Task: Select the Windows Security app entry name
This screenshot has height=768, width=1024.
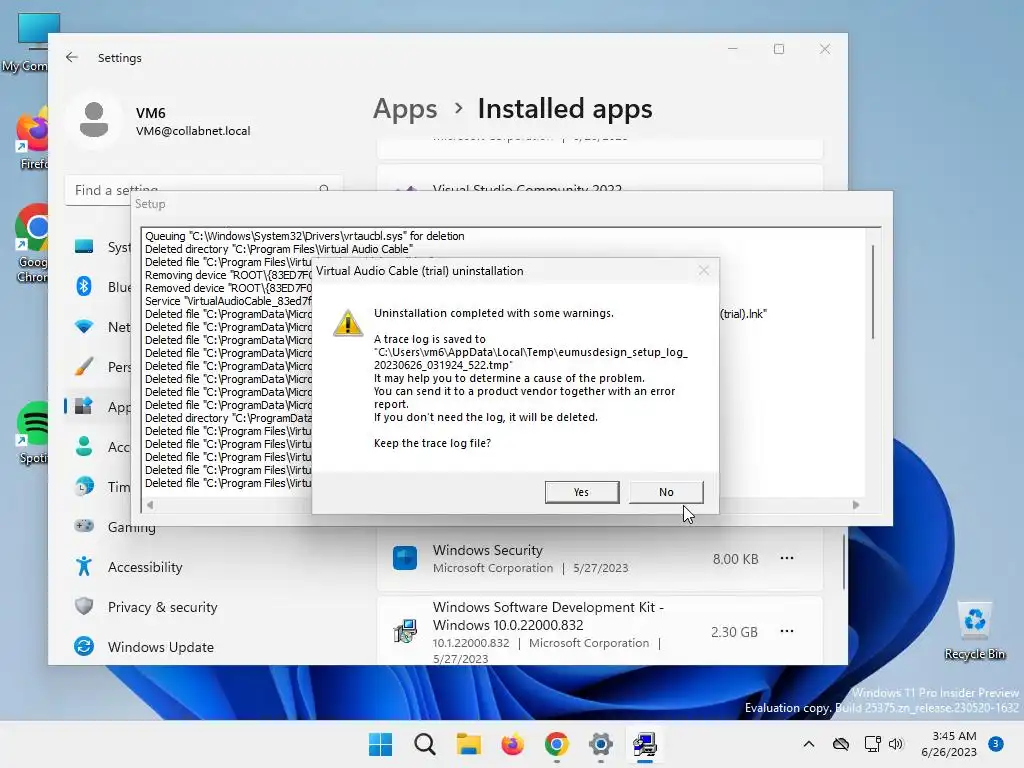Action: (487, 550)
